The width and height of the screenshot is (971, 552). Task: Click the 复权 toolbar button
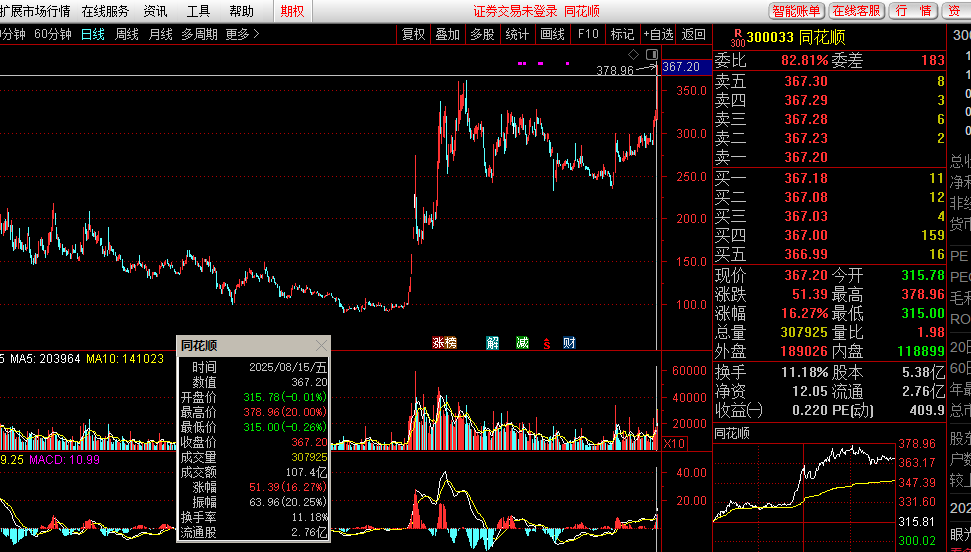pos(414,35)
